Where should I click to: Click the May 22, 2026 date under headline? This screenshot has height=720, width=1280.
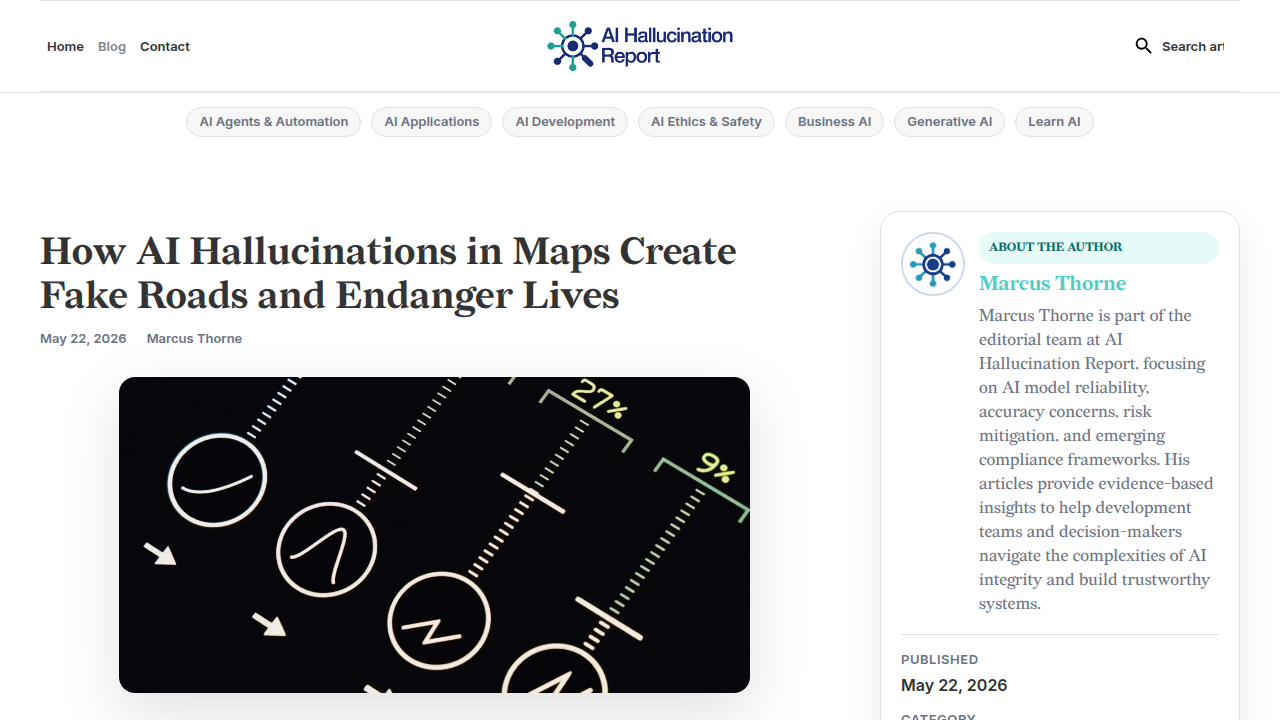[83, 339]
